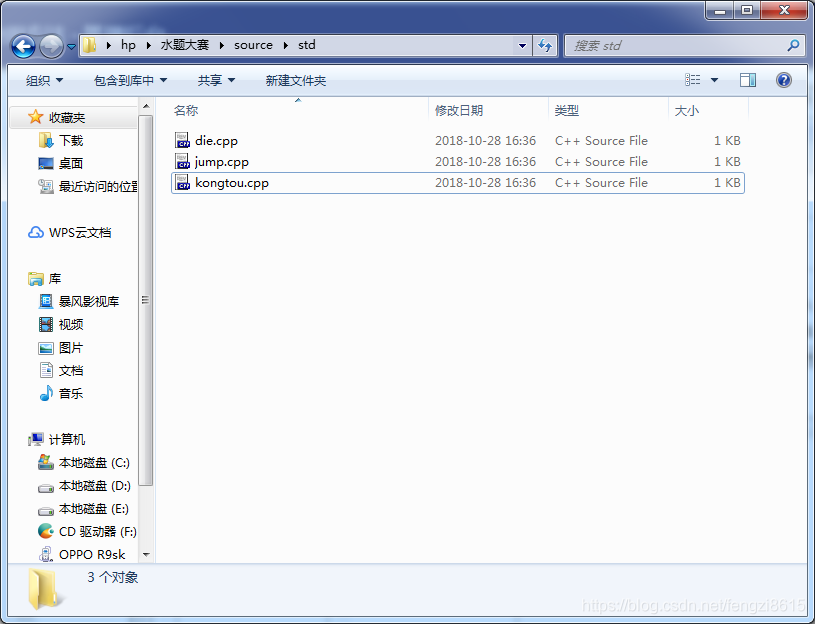Open the 组织 dropdown menu
Screen dimensions: 815x624
coord(44,80)
